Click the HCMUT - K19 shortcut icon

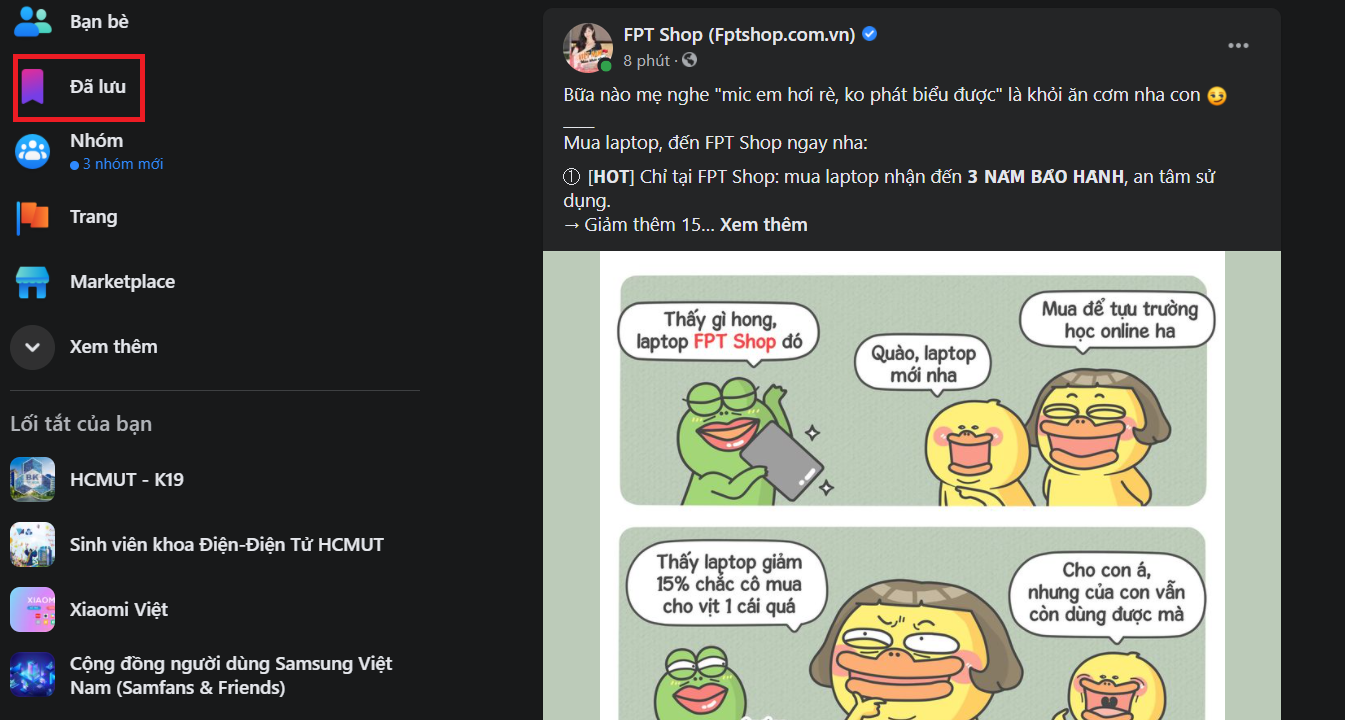[33, 480]
